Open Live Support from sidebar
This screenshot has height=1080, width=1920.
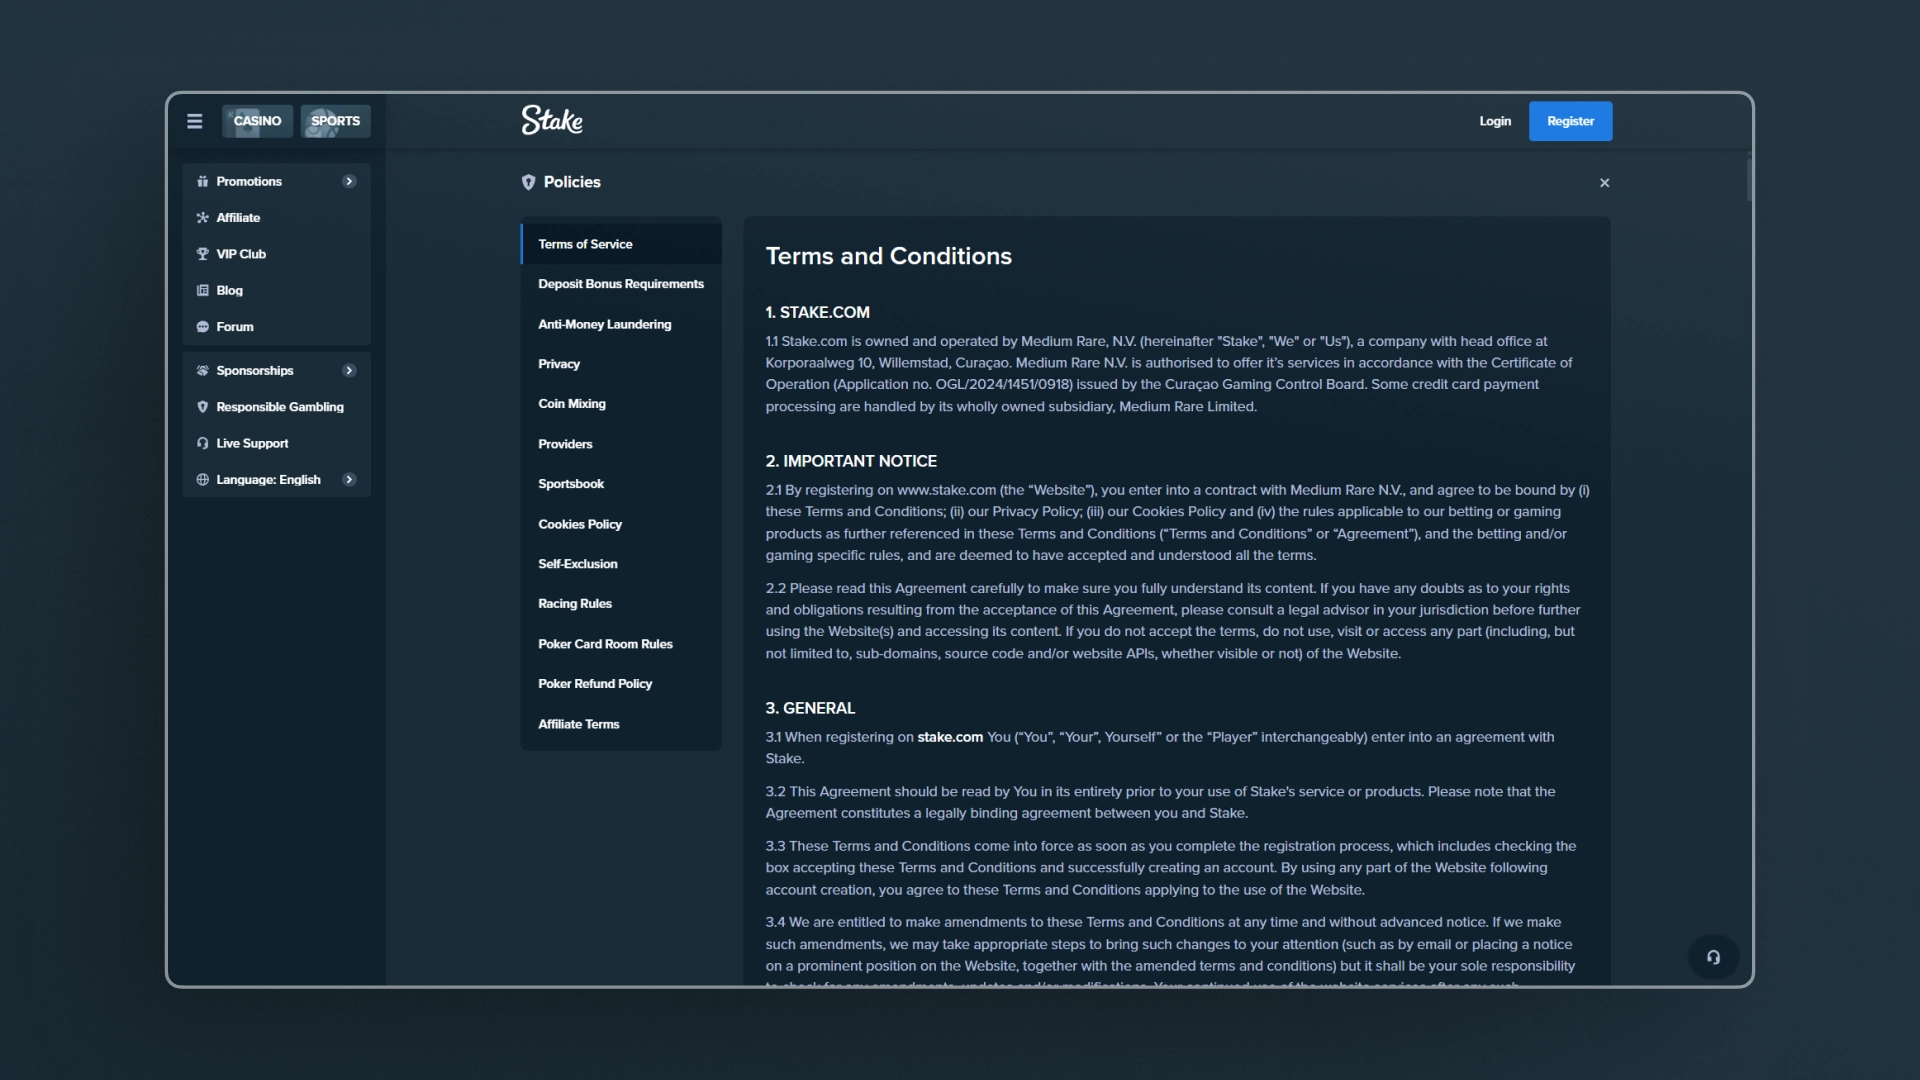click(x=276, y=443)
